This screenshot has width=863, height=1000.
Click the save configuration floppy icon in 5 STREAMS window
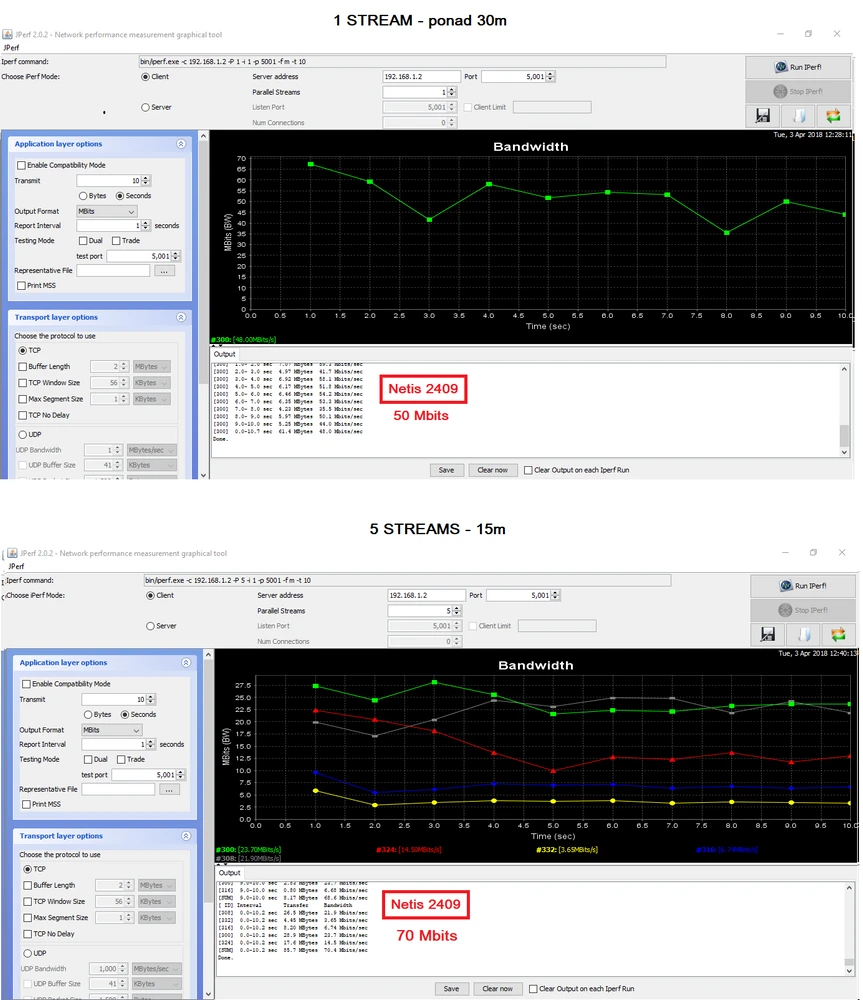coord(768,634)
